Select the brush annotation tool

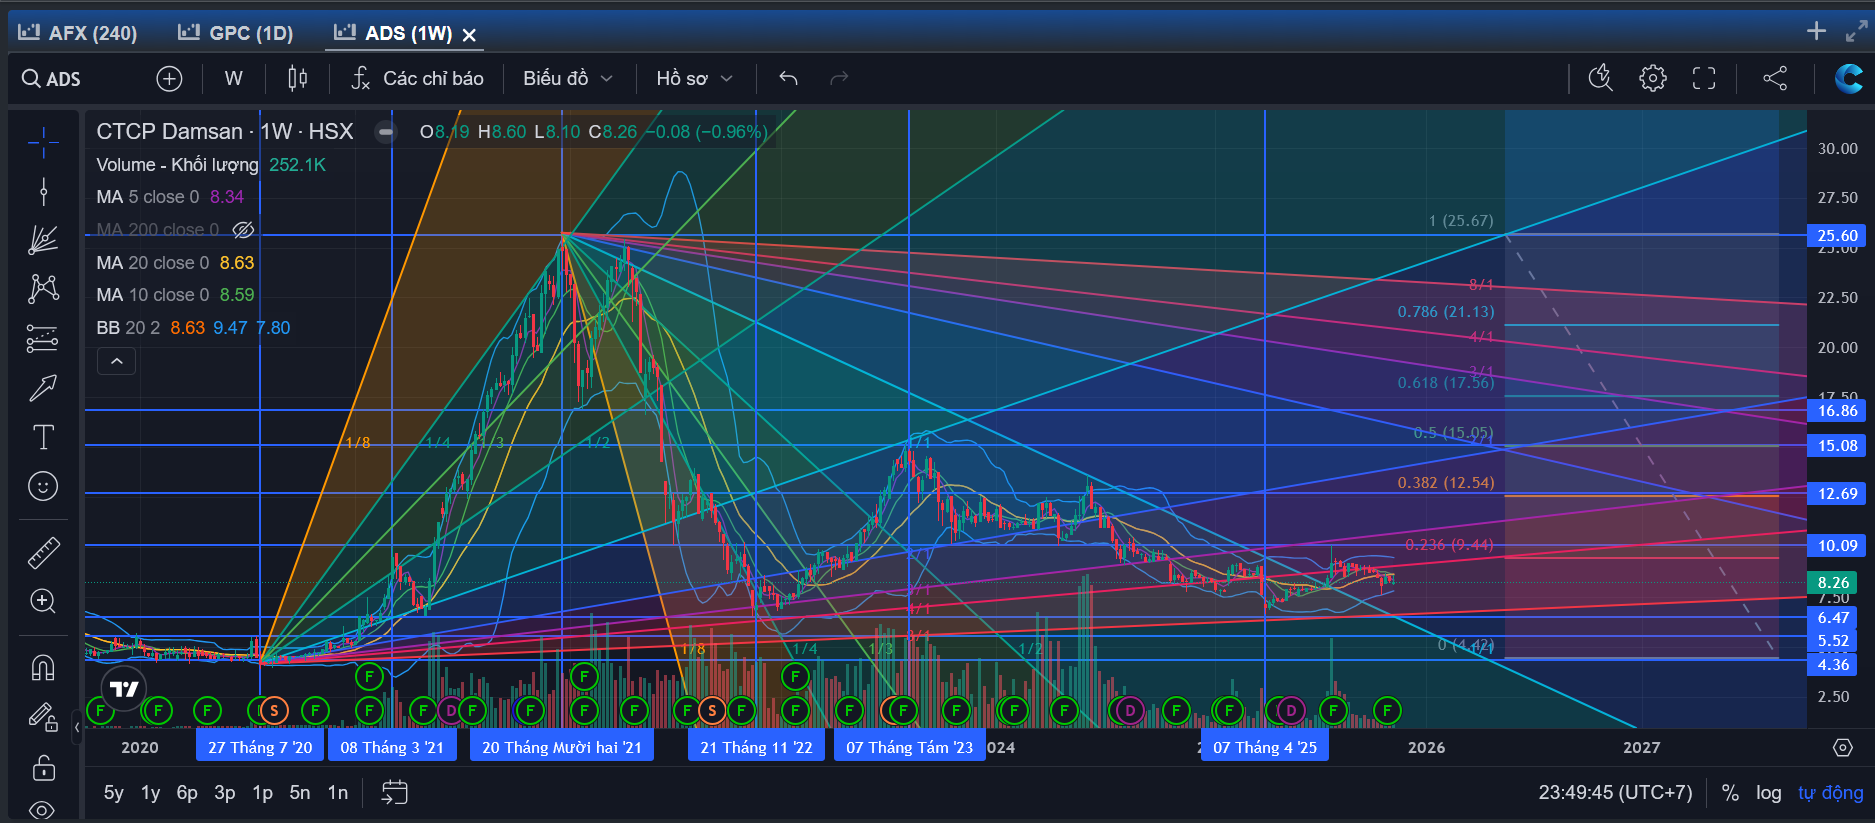[43, 388]
